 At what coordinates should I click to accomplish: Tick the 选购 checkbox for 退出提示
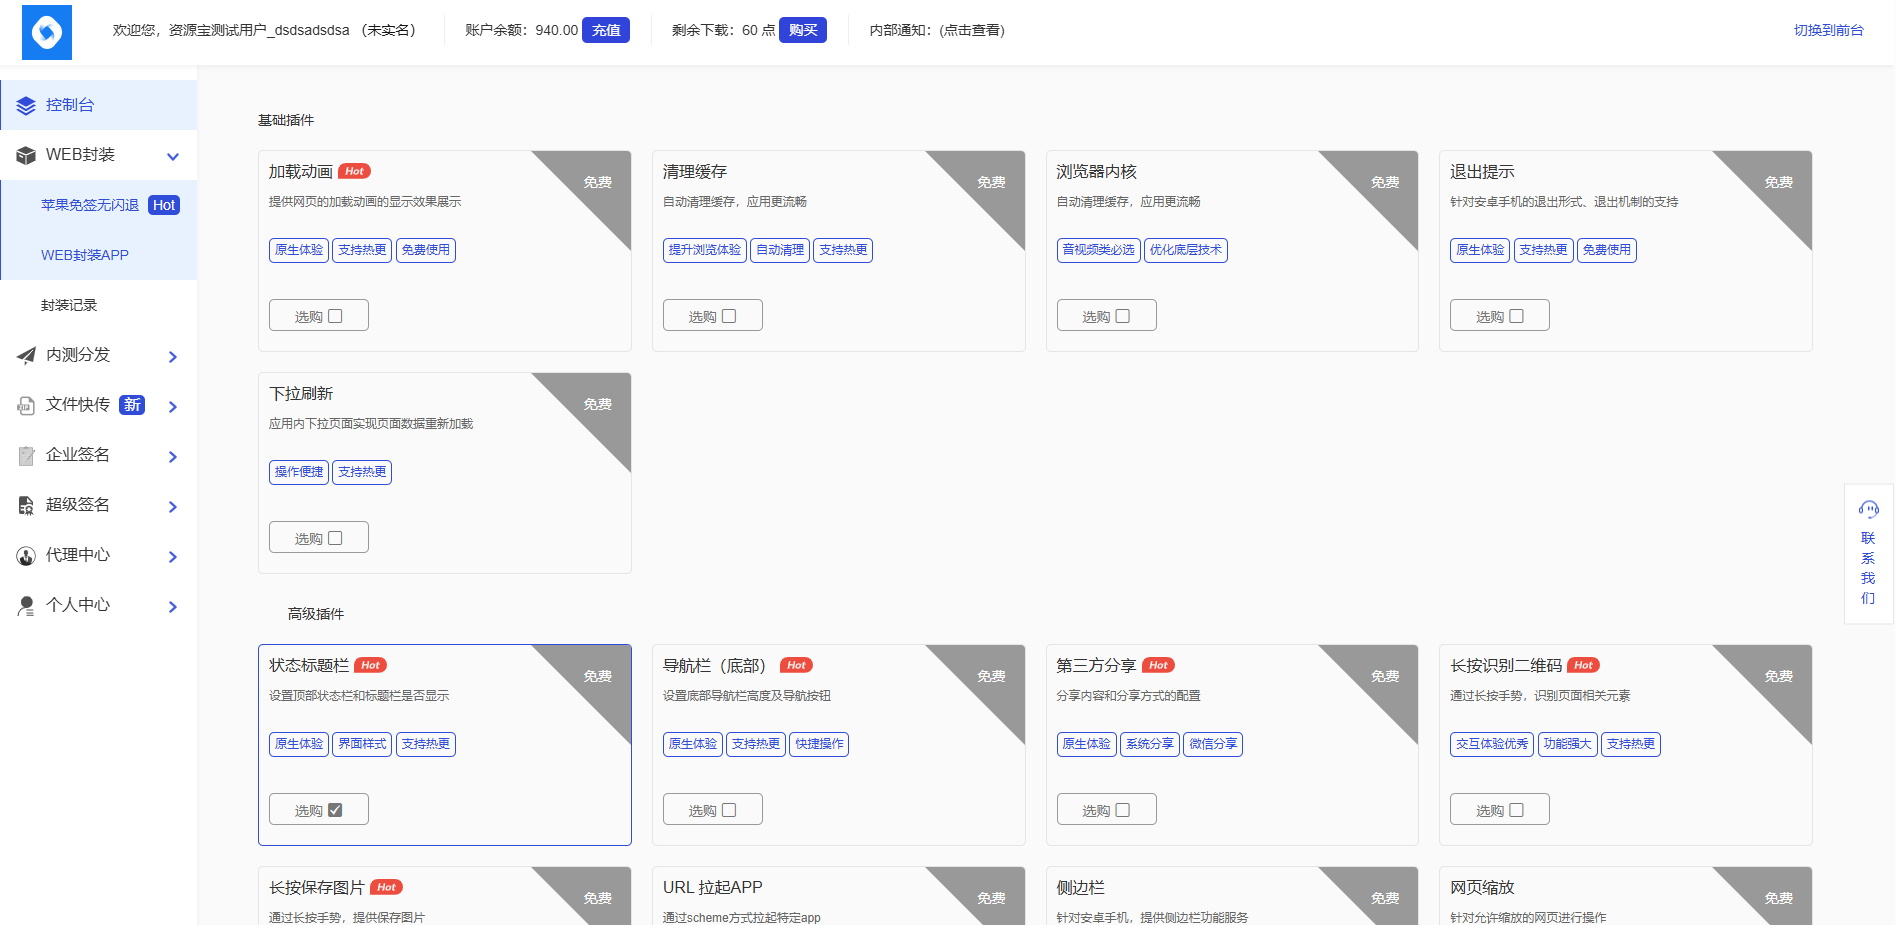[x=1516, y=316]
